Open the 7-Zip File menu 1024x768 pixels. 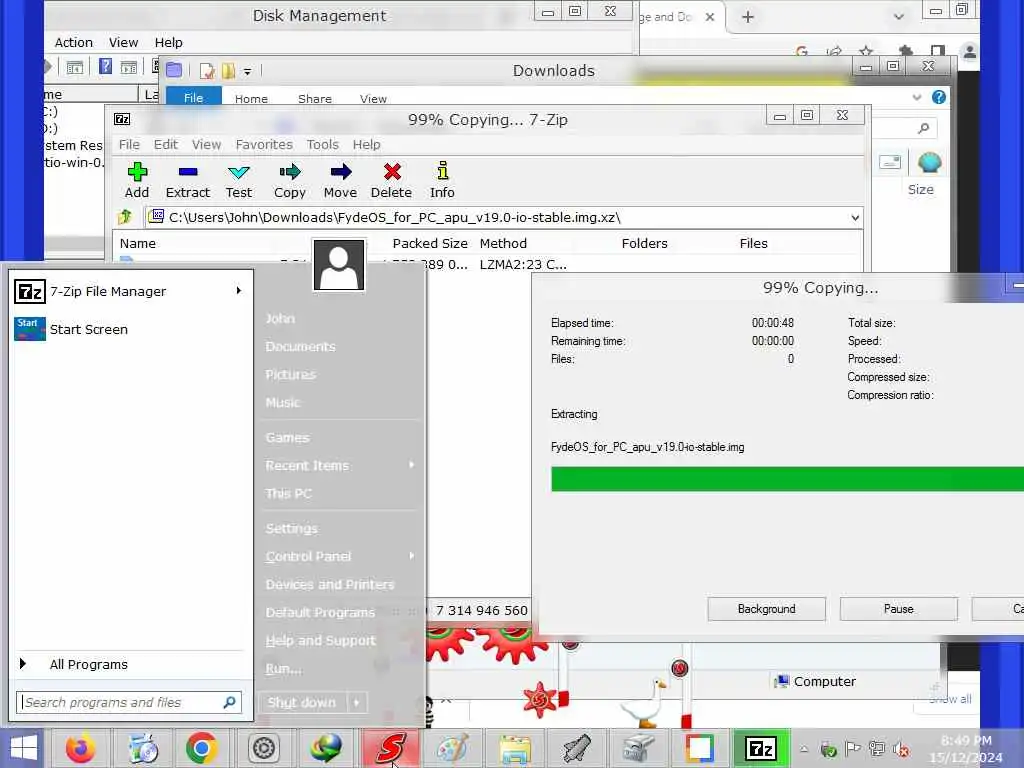coord(129,144)
